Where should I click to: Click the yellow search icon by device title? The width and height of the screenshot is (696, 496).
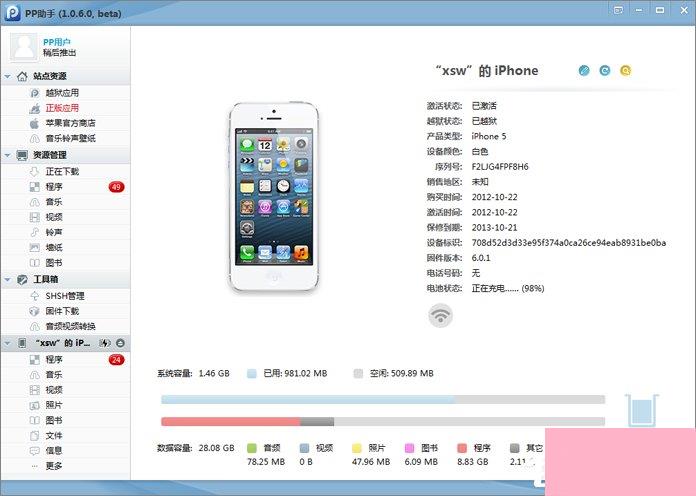[625, 70]
